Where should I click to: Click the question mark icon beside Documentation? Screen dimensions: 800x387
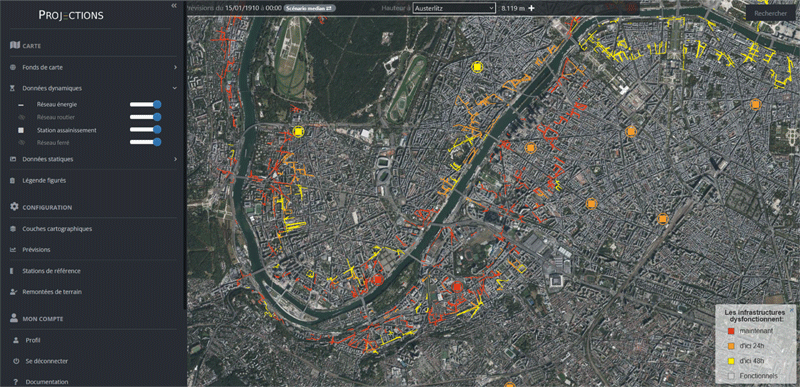[x=16, y=381]
